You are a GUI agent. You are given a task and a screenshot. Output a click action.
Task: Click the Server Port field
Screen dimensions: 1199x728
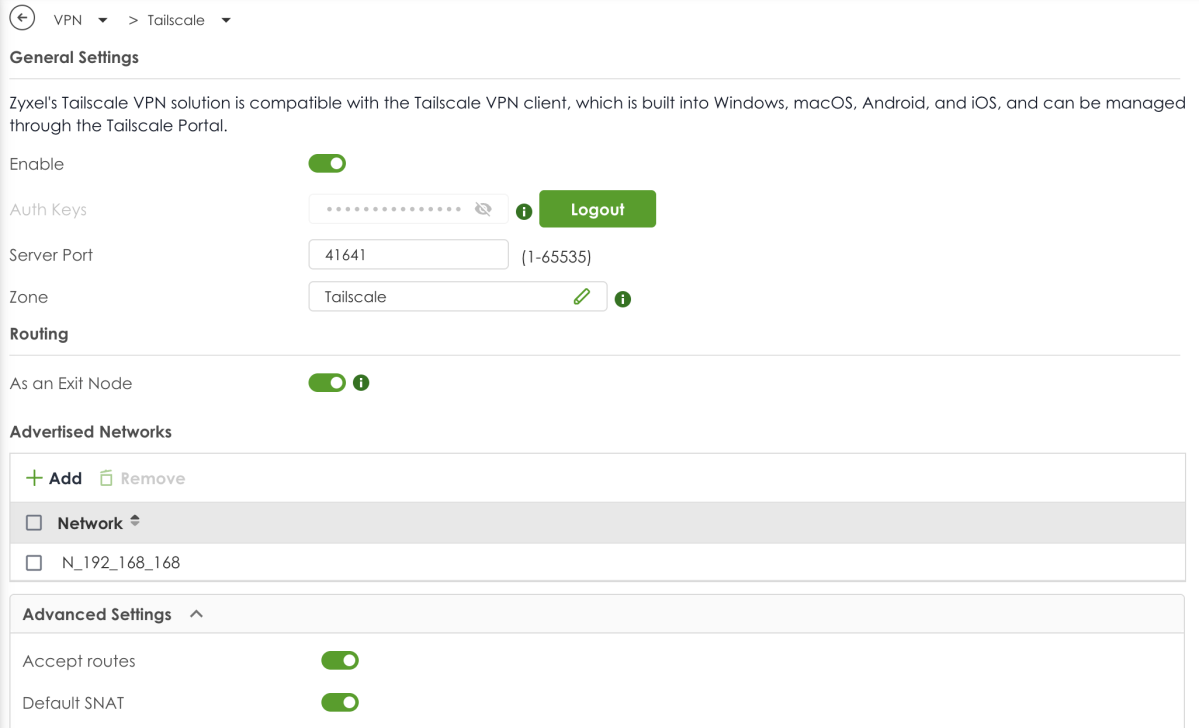408,255
